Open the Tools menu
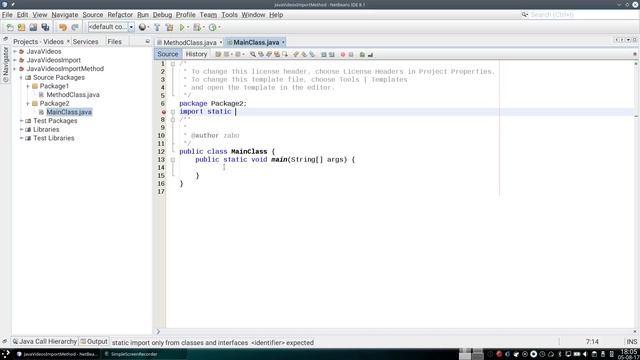Image resolution: width=640 pixels, height=360 pixels. [229, 15]
